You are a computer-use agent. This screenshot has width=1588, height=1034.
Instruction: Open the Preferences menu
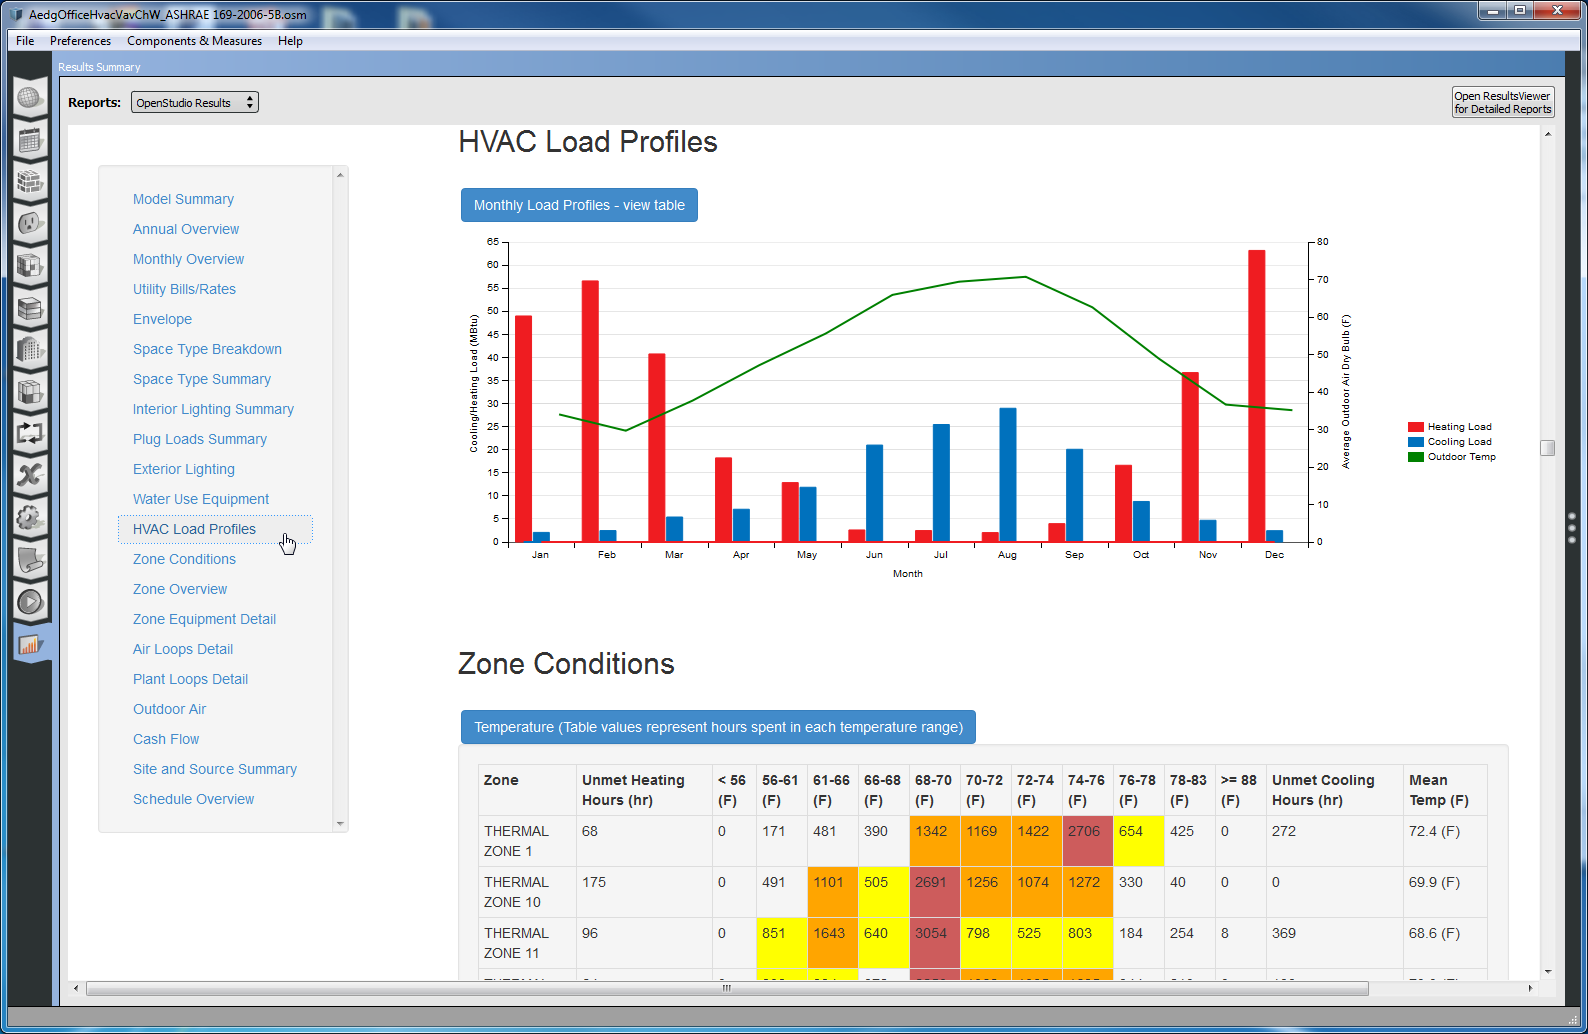point(80,41)
